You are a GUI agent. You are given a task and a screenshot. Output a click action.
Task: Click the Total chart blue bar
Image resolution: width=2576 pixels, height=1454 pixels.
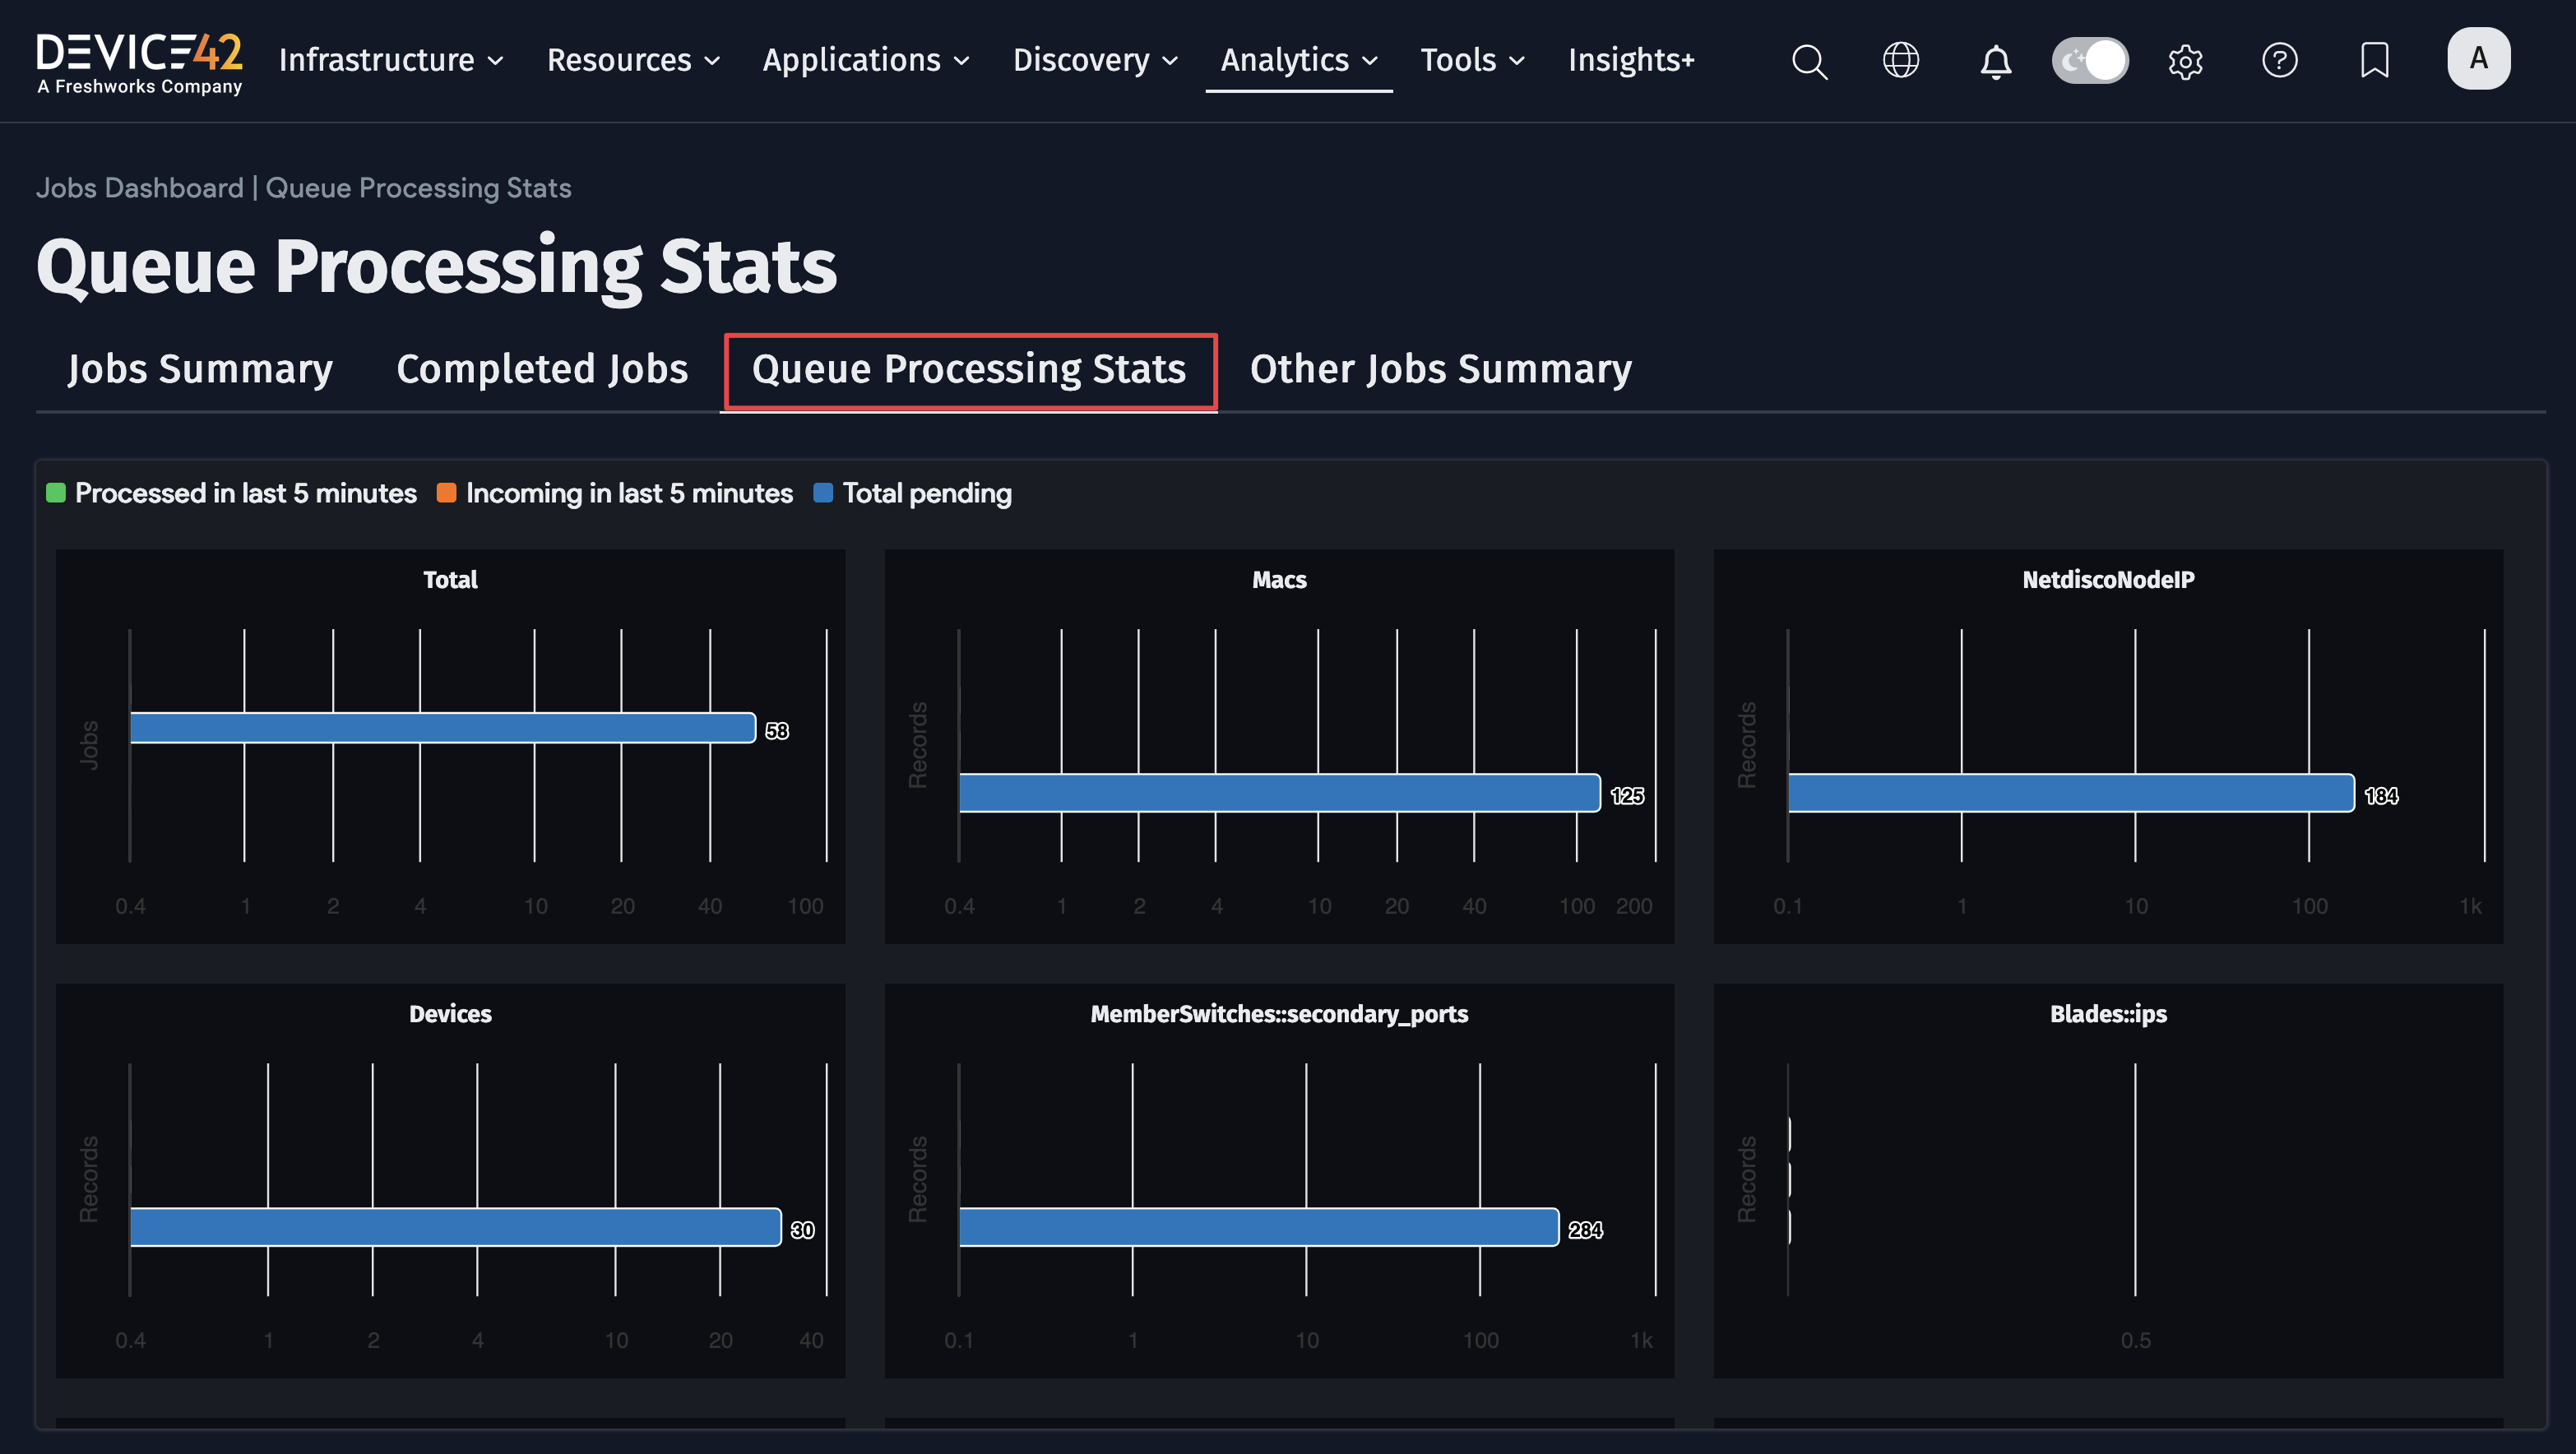pos(442,728)
